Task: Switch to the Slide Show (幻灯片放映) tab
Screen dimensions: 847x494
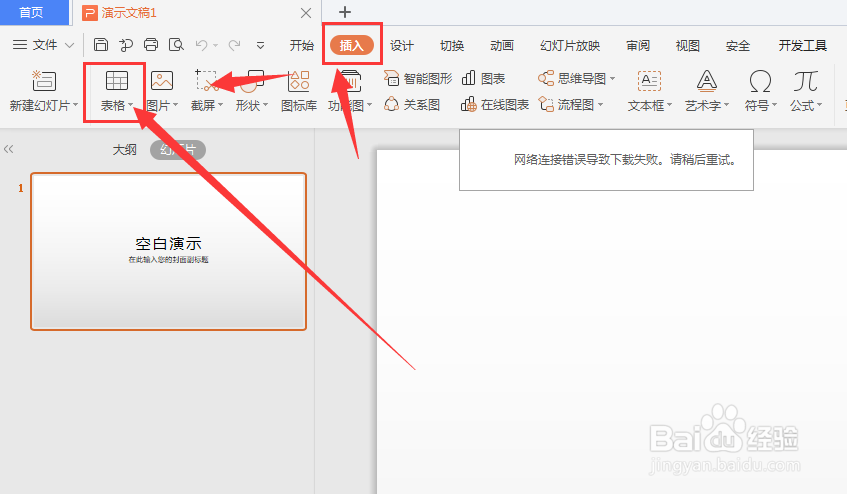Action: click(x=570, y=45)
